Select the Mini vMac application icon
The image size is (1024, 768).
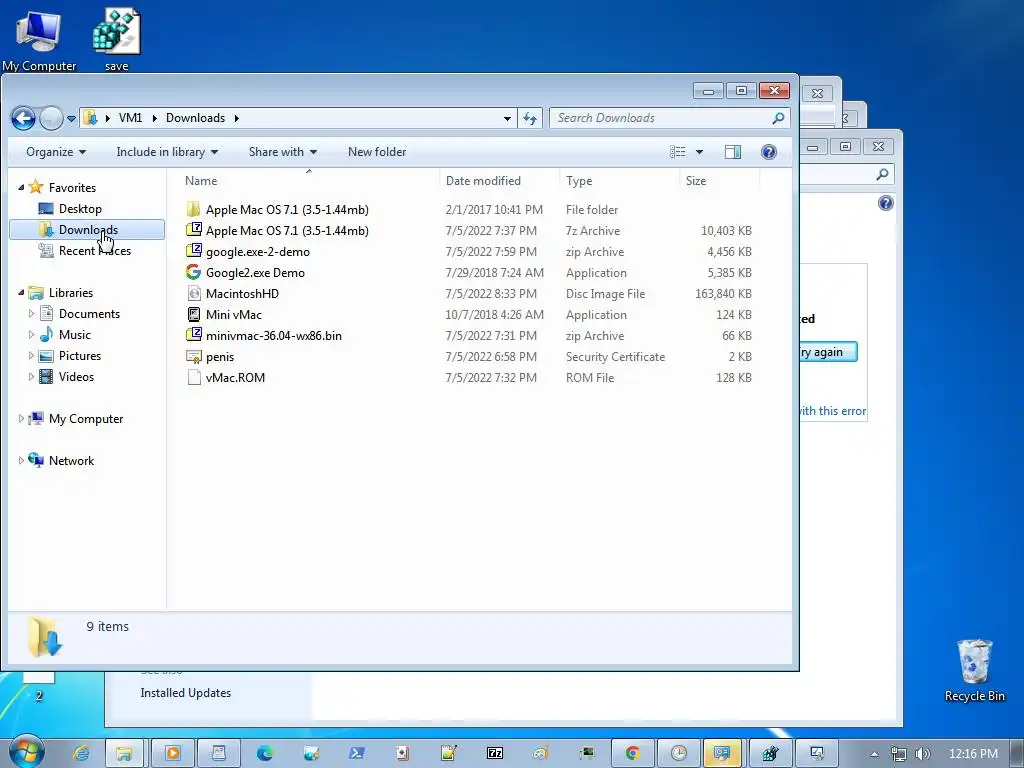point(193,314)
